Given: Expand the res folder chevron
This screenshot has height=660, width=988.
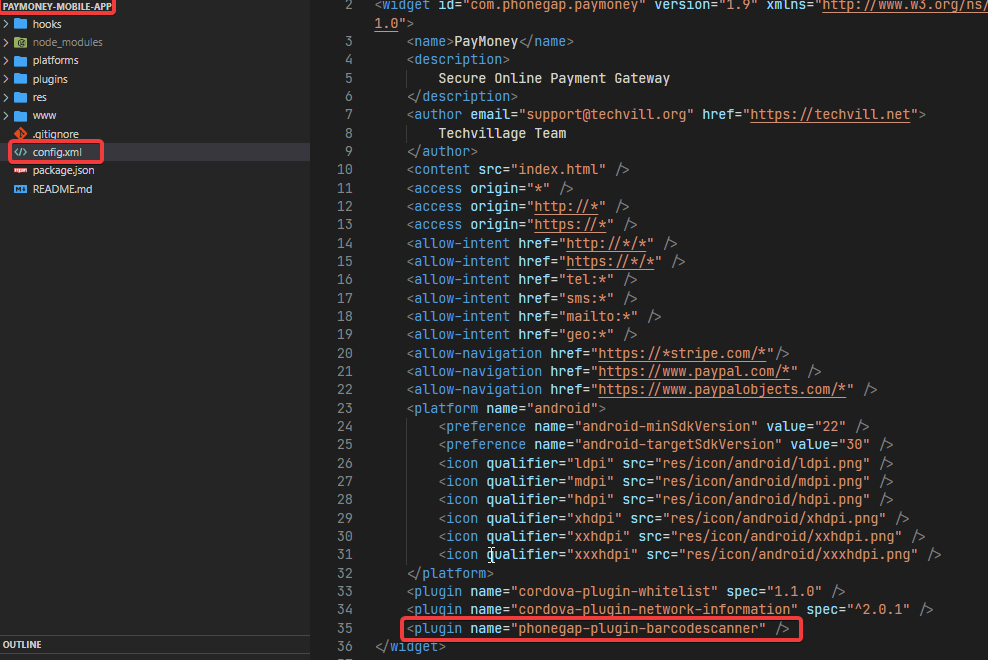Looking at the screenshot, I should pyautogui.click(x=7, y=97).
